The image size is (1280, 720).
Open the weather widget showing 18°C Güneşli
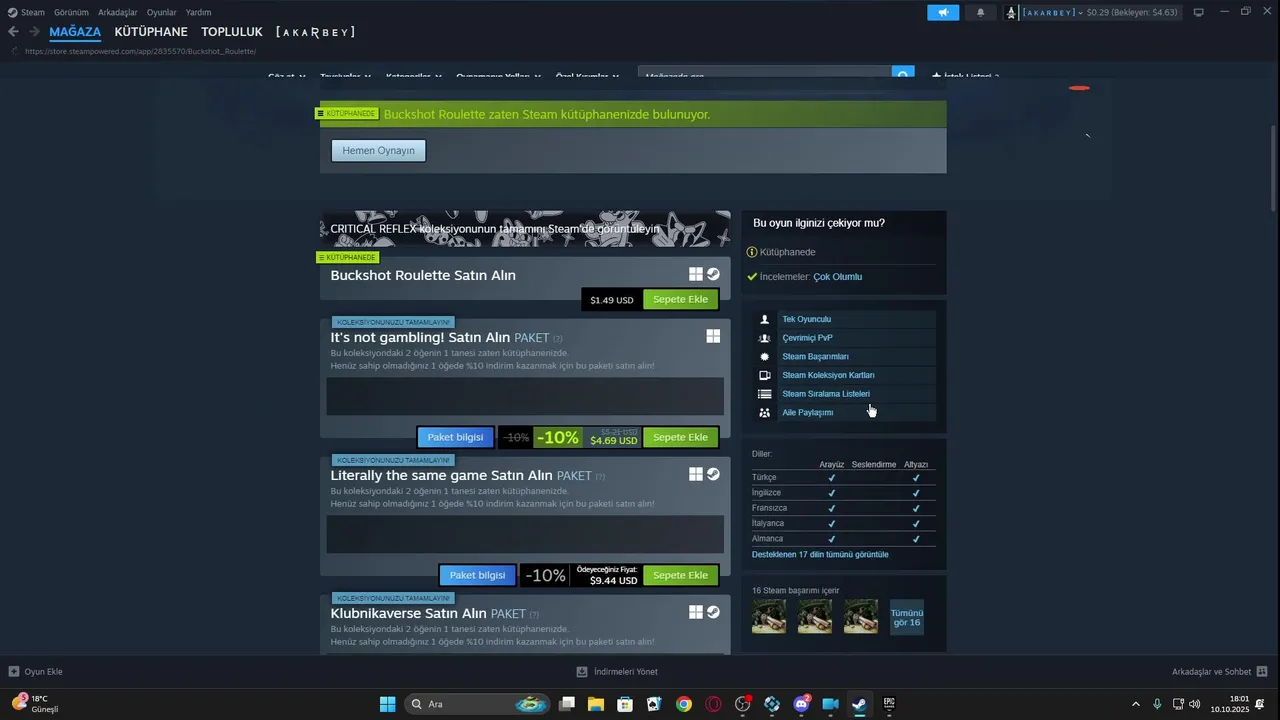pyautogui.click(x=36, y=704)
